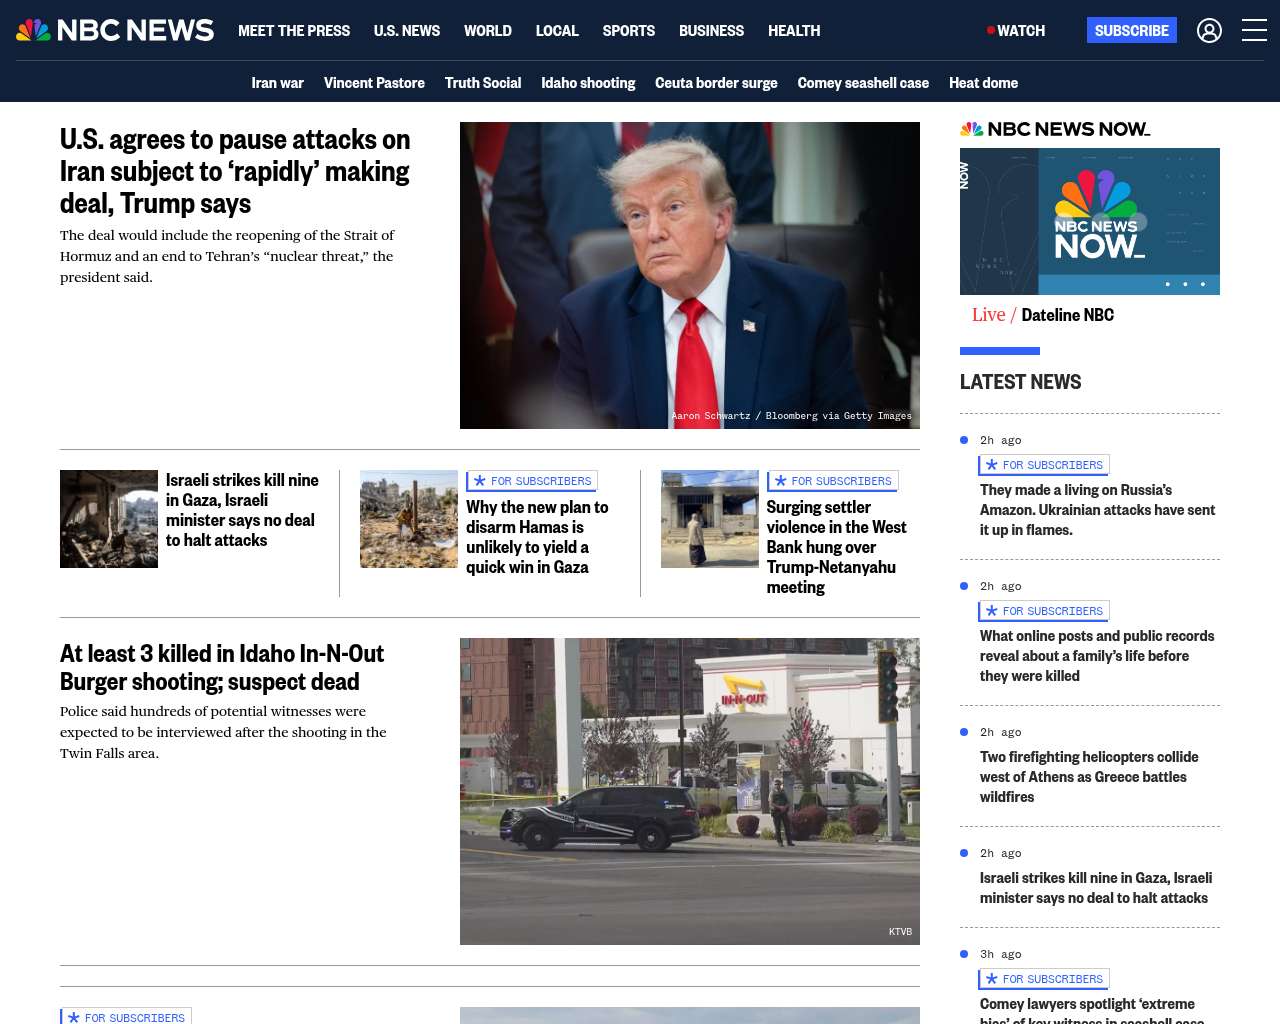This screenshot has width=1280, height=1024.
Task: Click the Idaho shooting summary about Twin Falls
Action: pos(223,732)
